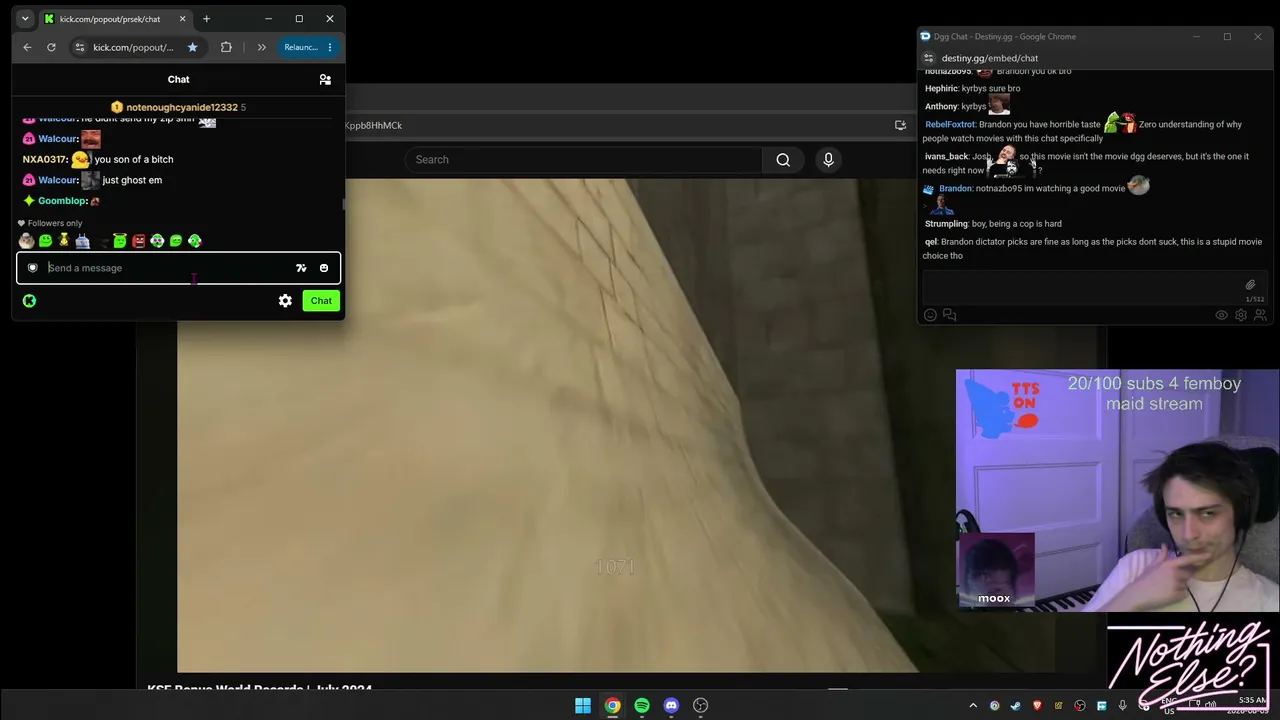Insert the red angry emote from quick emotes

139,241
